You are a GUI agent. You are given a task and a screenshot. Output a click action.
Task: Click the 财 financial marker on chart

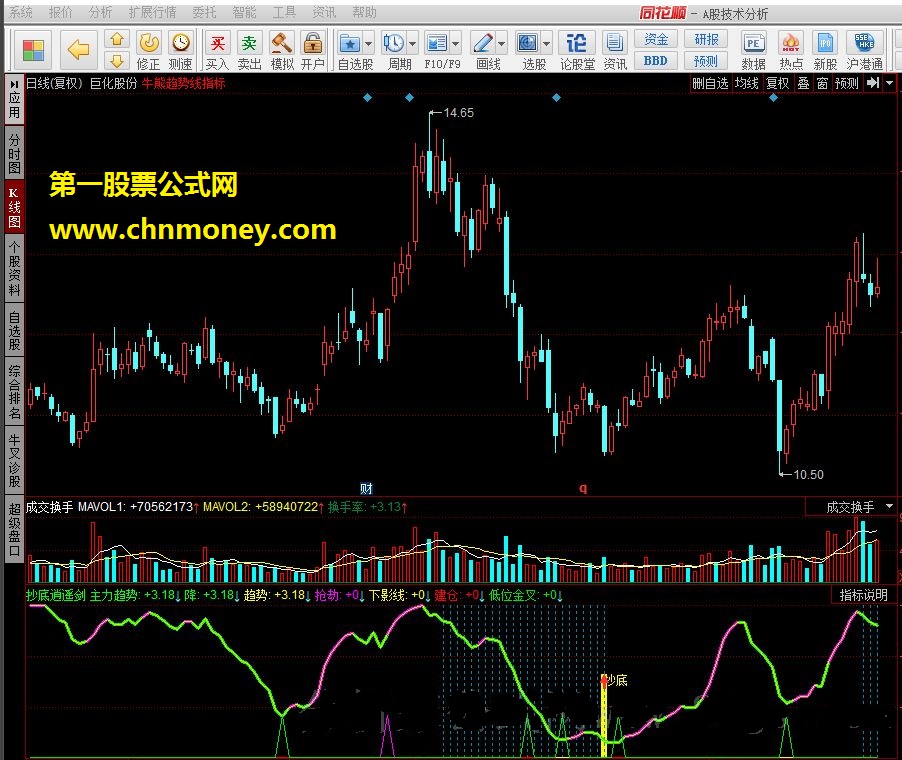coord(366,488)
